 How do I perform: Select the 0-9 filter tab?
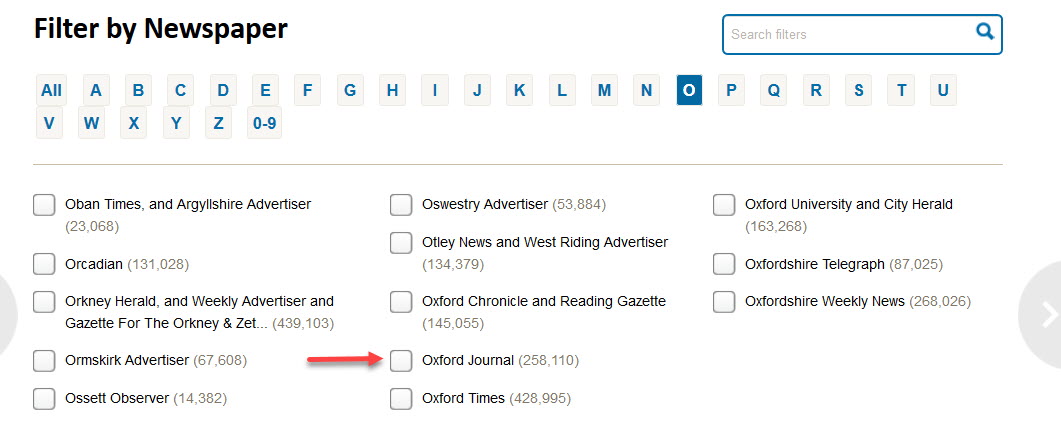point(264,123)
